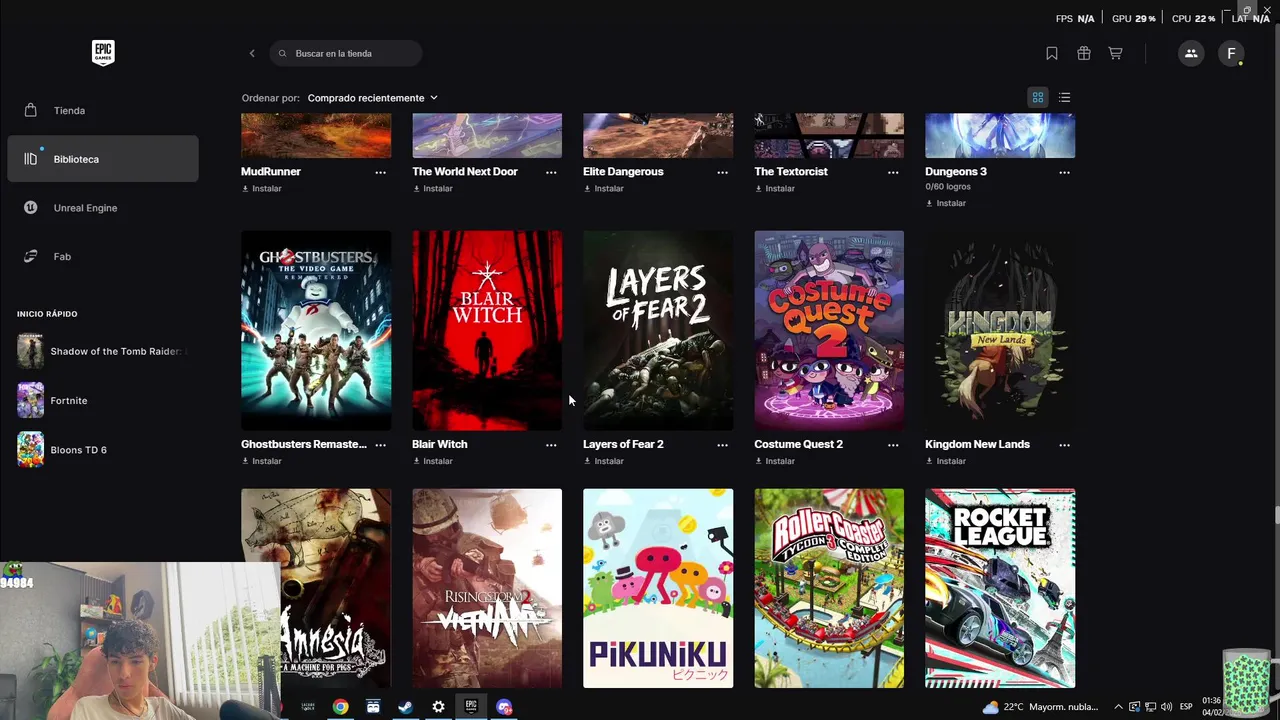
Task: Install Ghostbusters Remastered
Action: tap(262, 461)
